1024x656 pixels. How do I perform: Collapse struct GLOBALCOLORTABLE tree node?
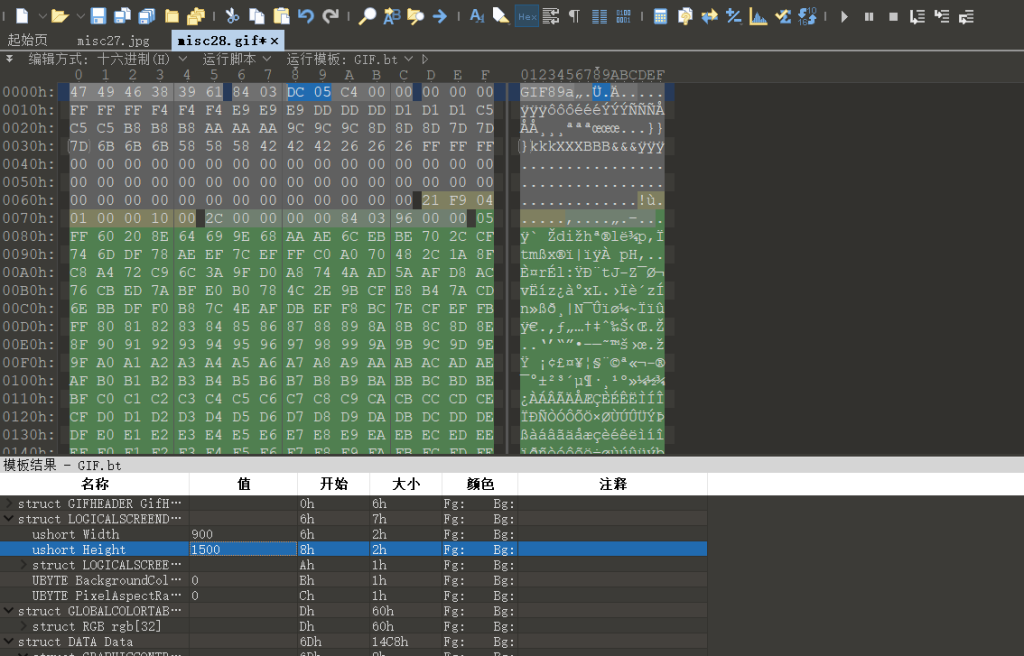click(x=10, y=610)
